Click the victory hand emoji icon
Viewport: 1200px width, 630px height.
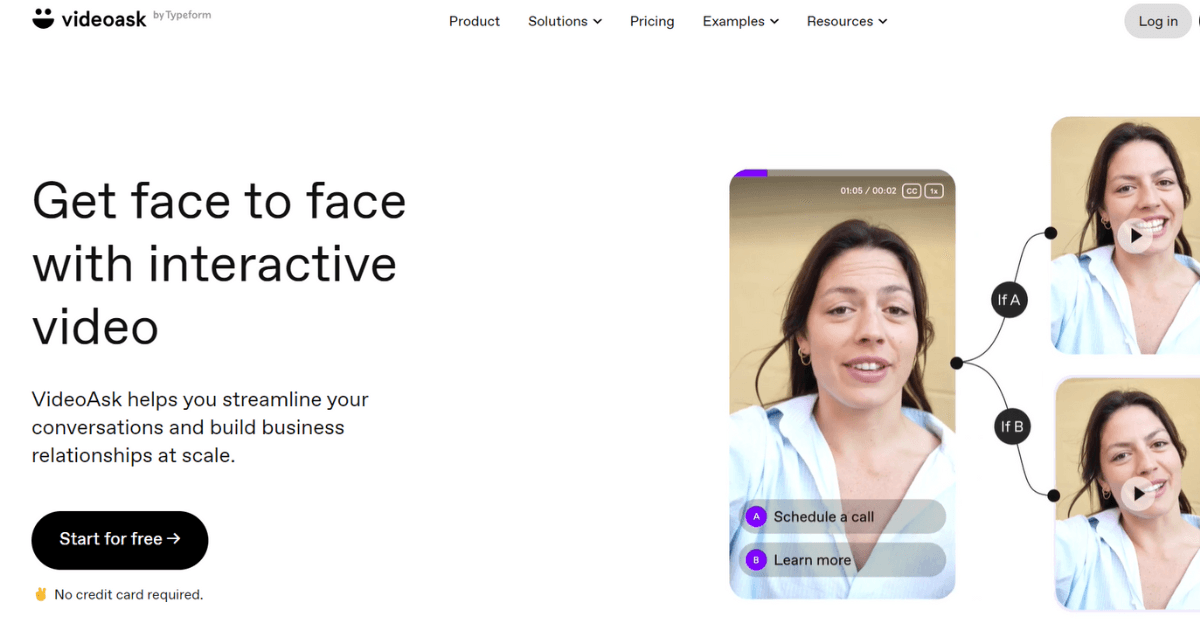41,594
